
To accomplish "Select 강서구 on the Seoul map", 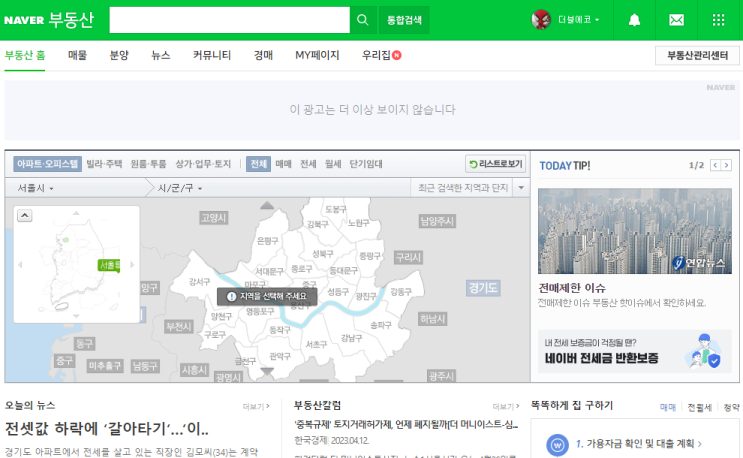I will pyautogui.click(x=199, y=282).
